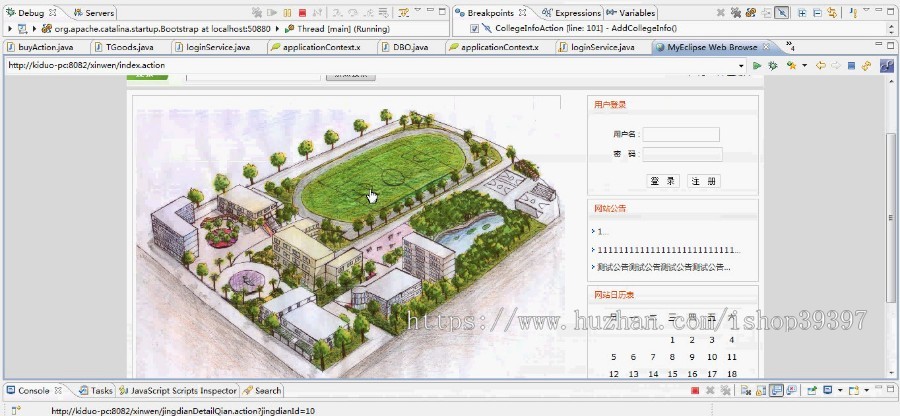900x416 pixels.
Task: Switch to JavaScript Scripts Inspector tab
Action: click(178, 391)
